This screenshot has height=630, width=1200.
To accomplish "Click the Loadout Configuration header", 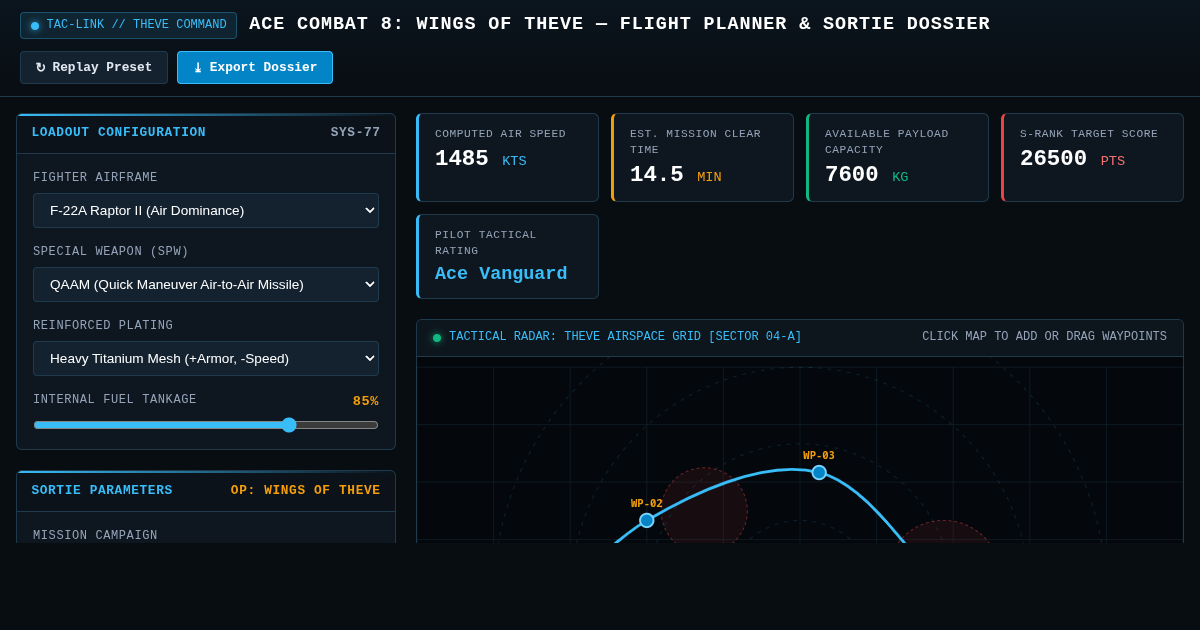I will [x=118, y=133].
